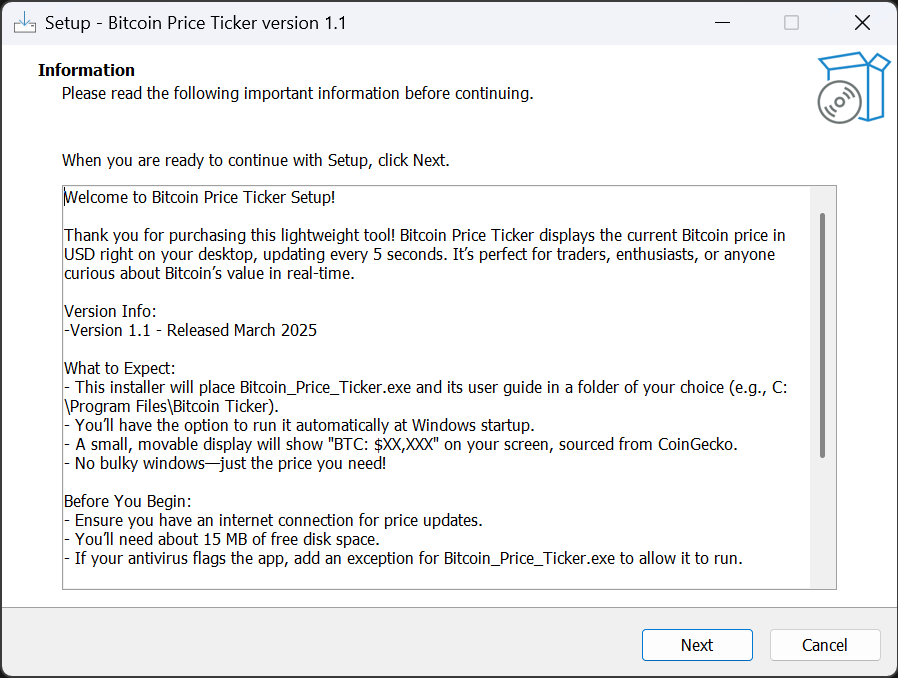898x678 pixels.
Task: Click the vertical scrollbar thumb in info box
Action: pos(823,335)
